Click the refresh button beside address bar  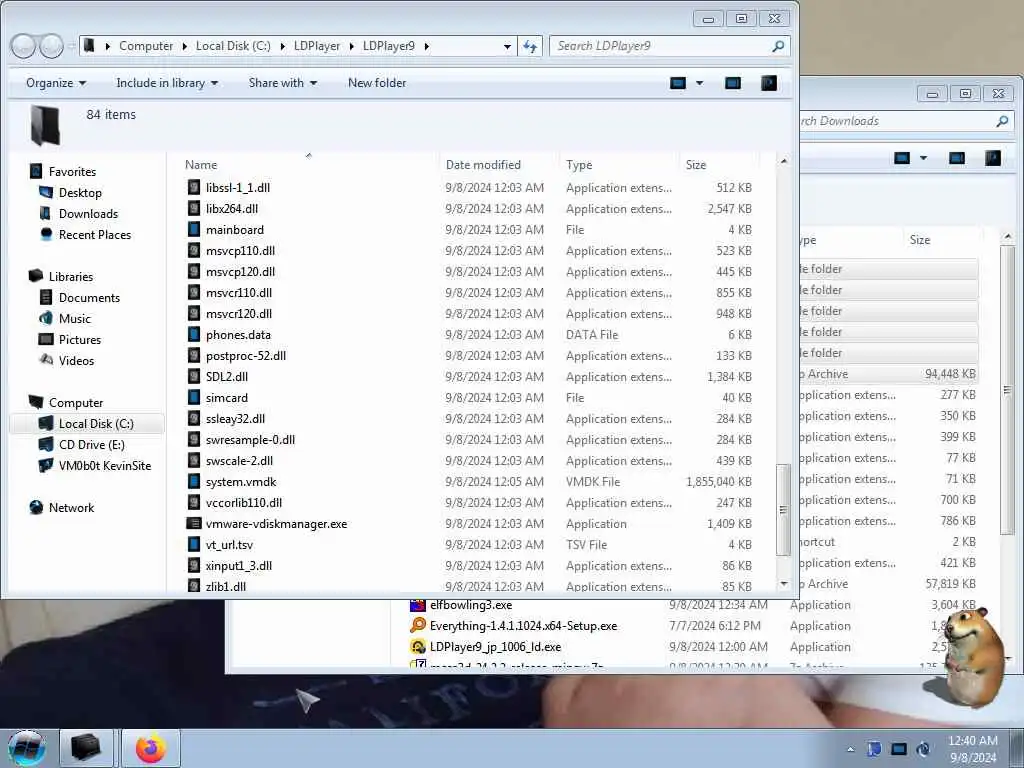[x=530, y=46]
